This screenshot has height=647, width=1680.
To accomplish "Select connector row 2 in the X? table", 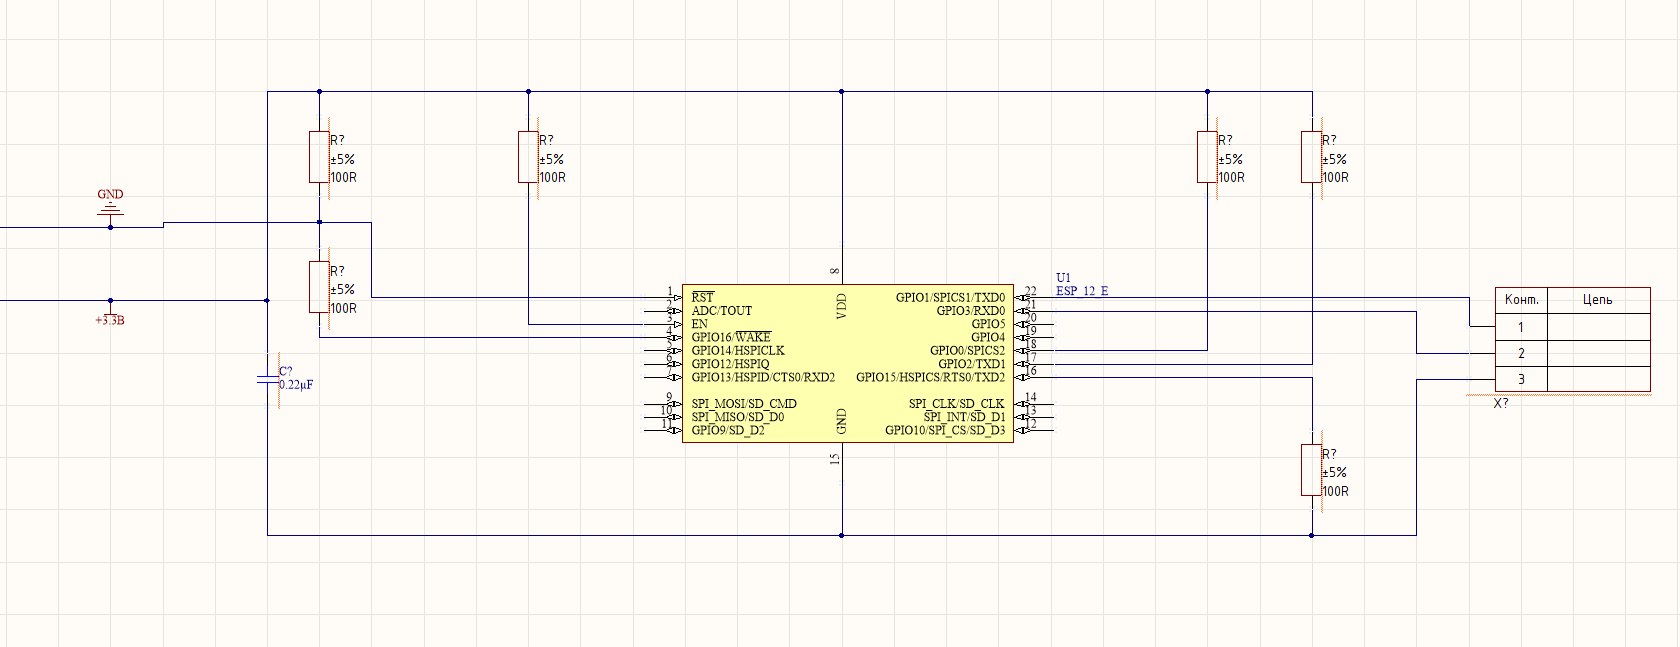I will tap(1573, 353).
